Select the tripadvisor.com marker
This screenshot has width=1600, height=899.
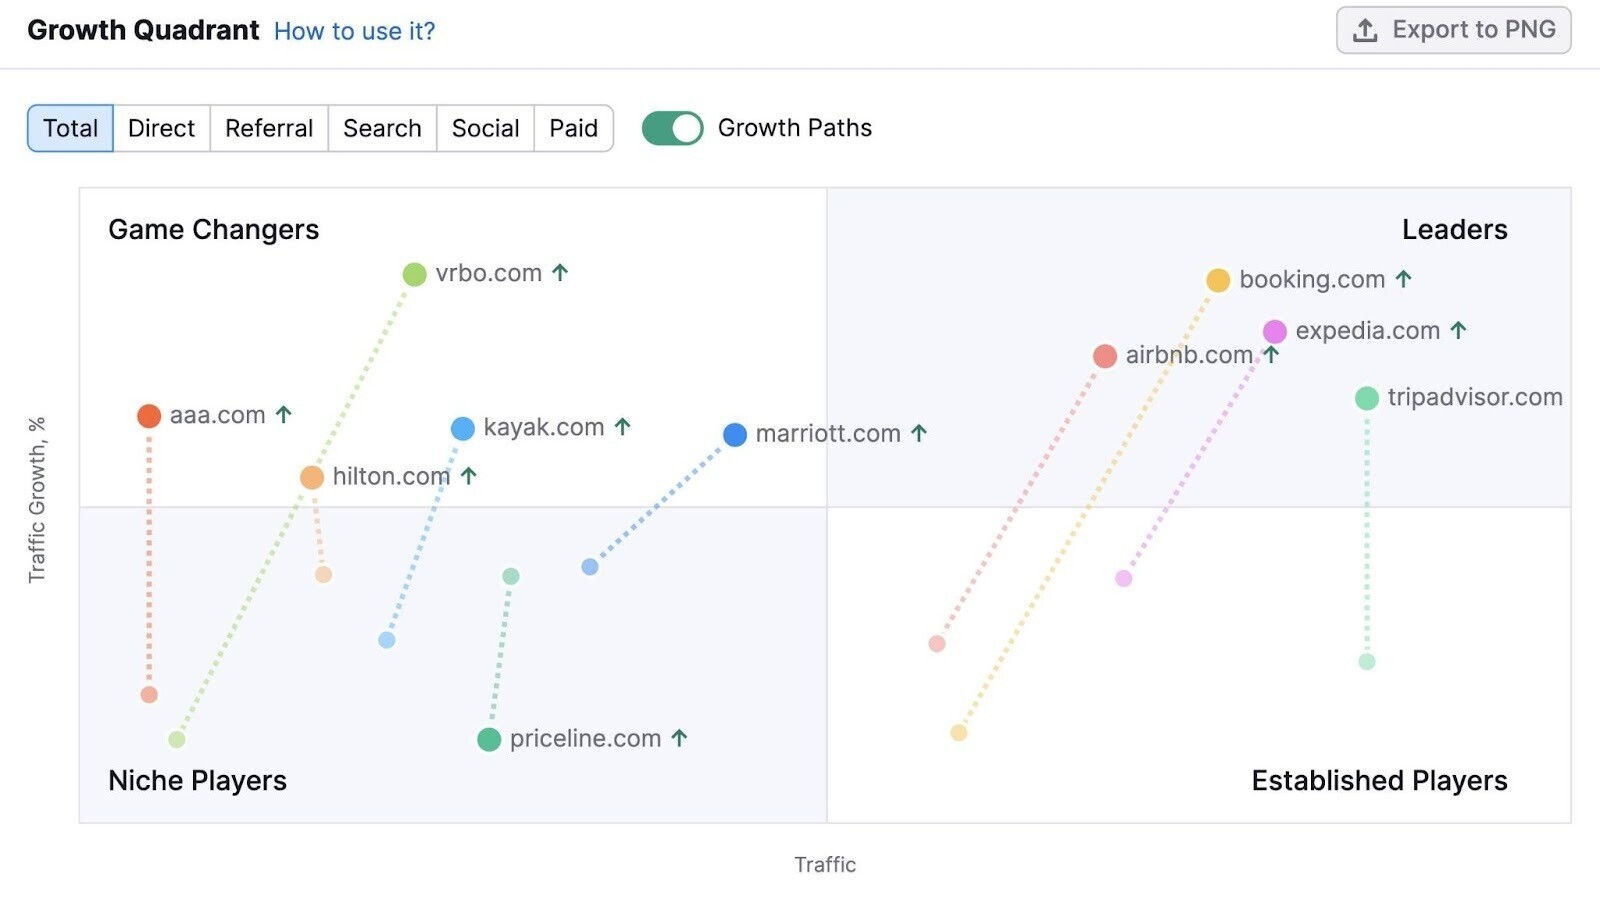1366,397
